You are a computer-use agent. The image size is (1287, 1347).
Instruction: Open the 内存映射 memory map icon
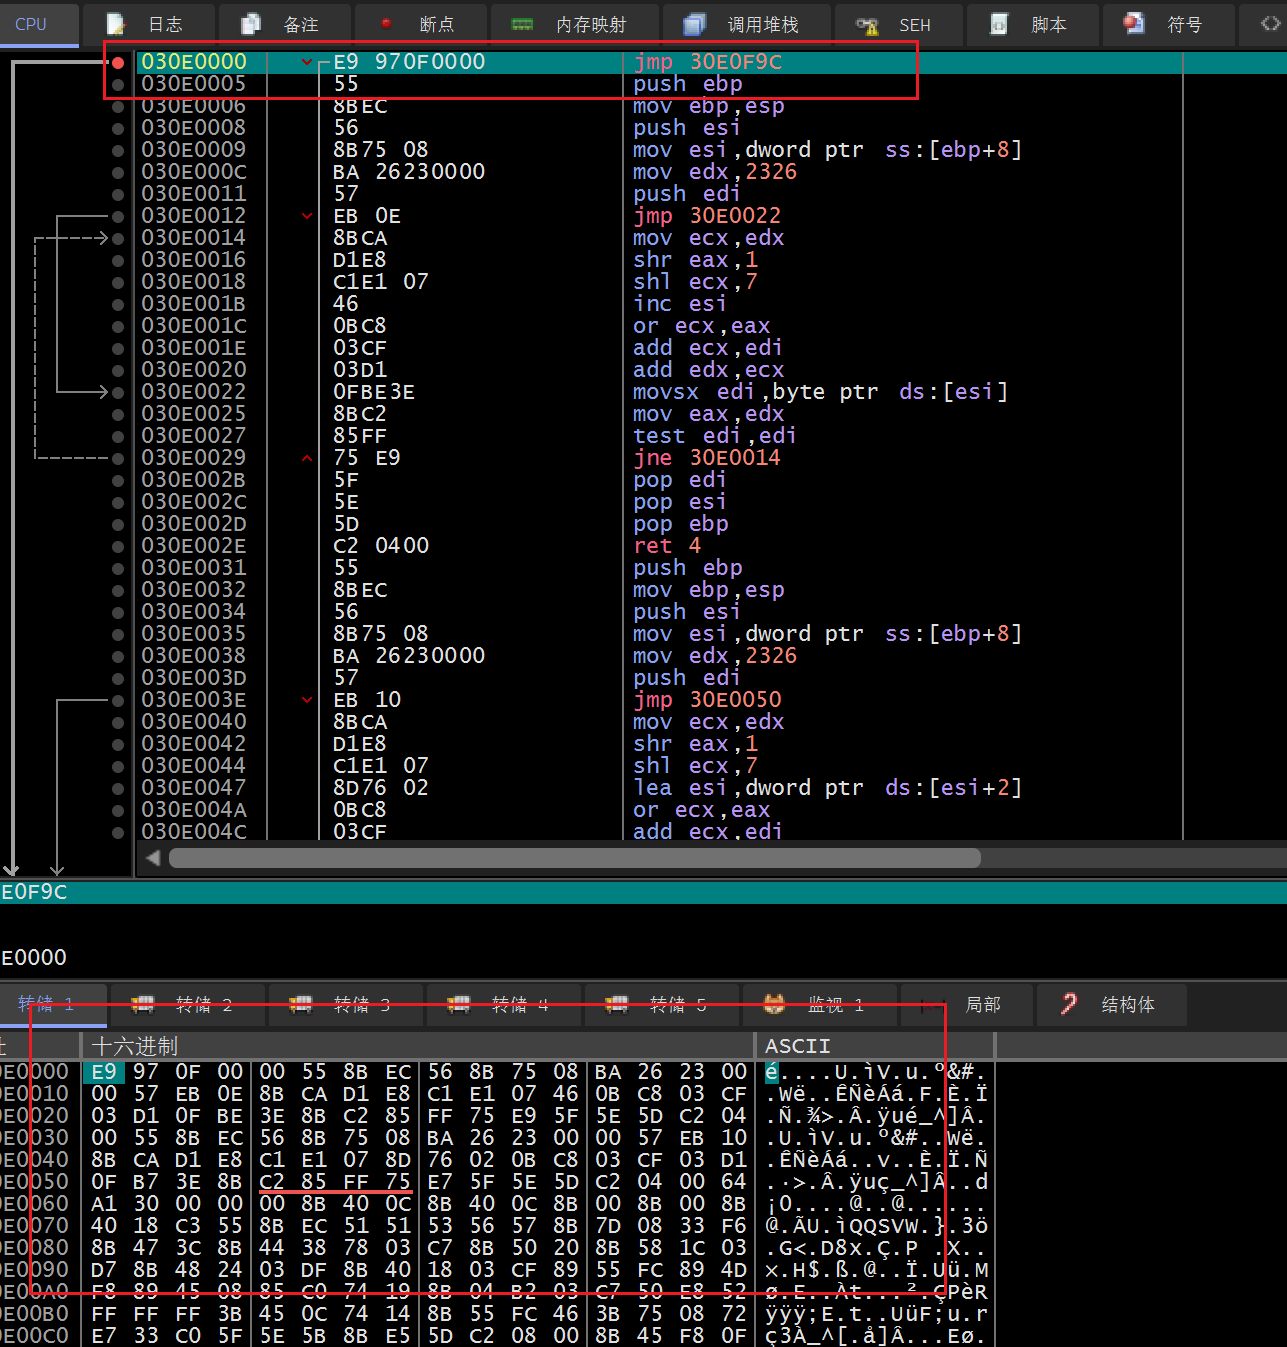(x=522, y=24)
